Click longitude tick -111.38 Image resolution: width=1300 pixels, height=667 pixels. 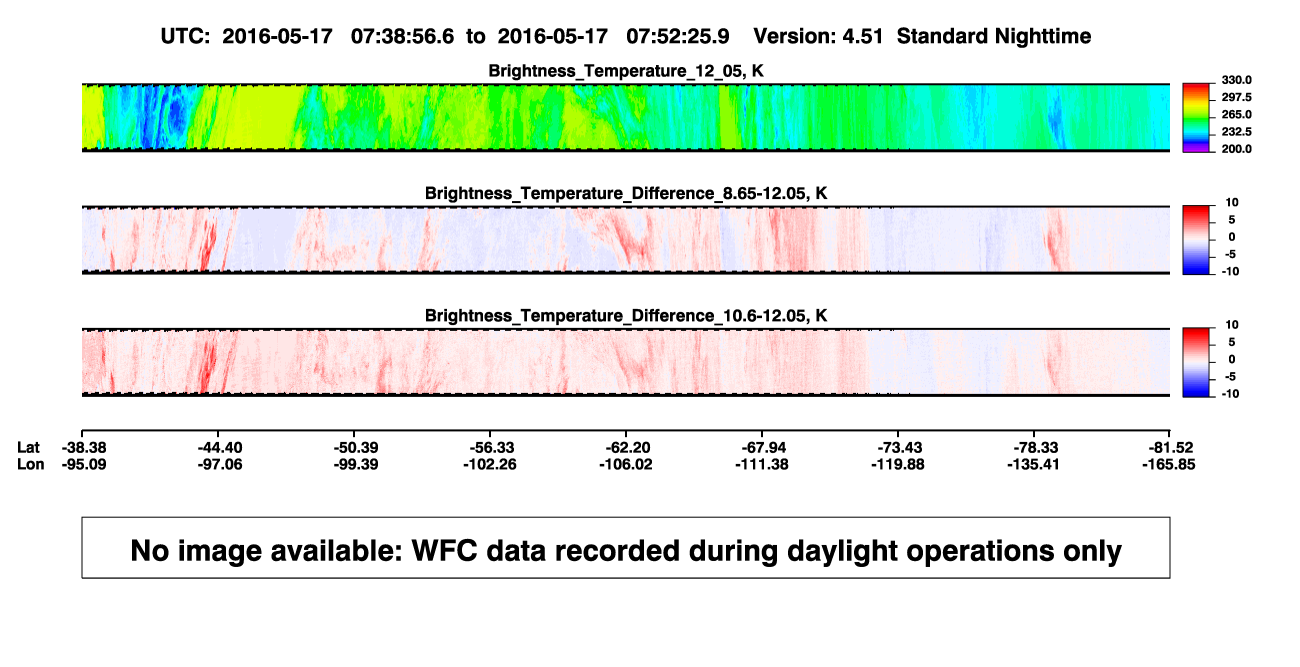coord(764,464)
